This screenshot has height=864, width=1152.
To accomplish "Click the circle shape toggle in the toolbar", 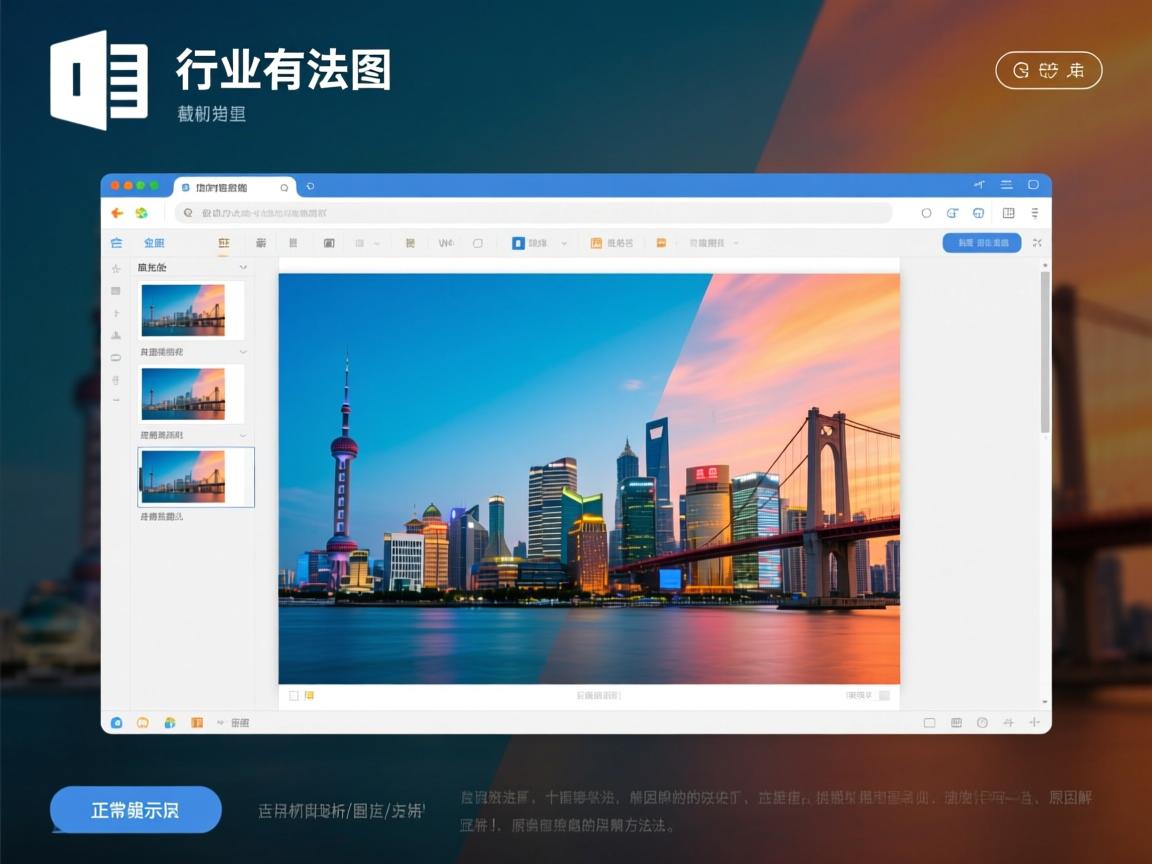I will 479,243.
